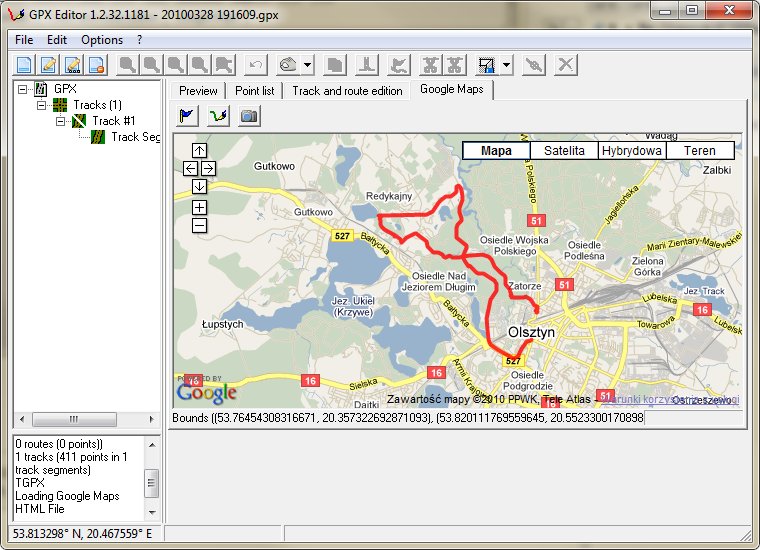This screenshot has height=550, width=760.
Task: Click the '0 routes (0 points))' log line
Action: [59, 444]
